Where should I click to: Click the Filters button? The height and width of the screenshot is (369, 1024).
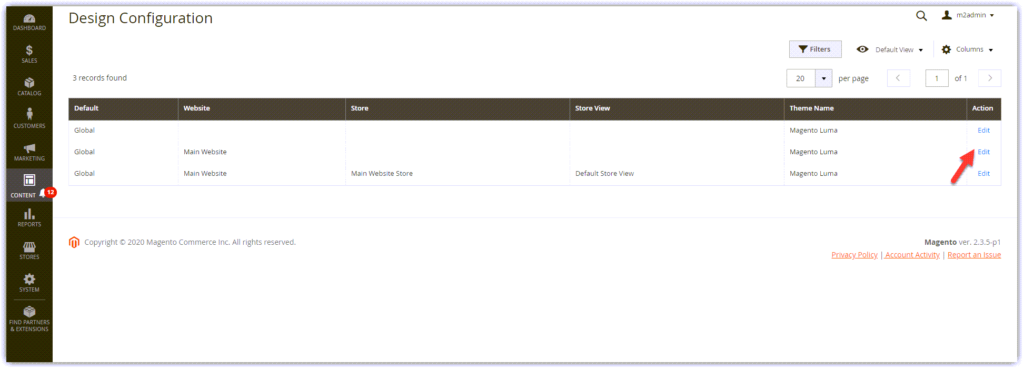tap(815, 50)
